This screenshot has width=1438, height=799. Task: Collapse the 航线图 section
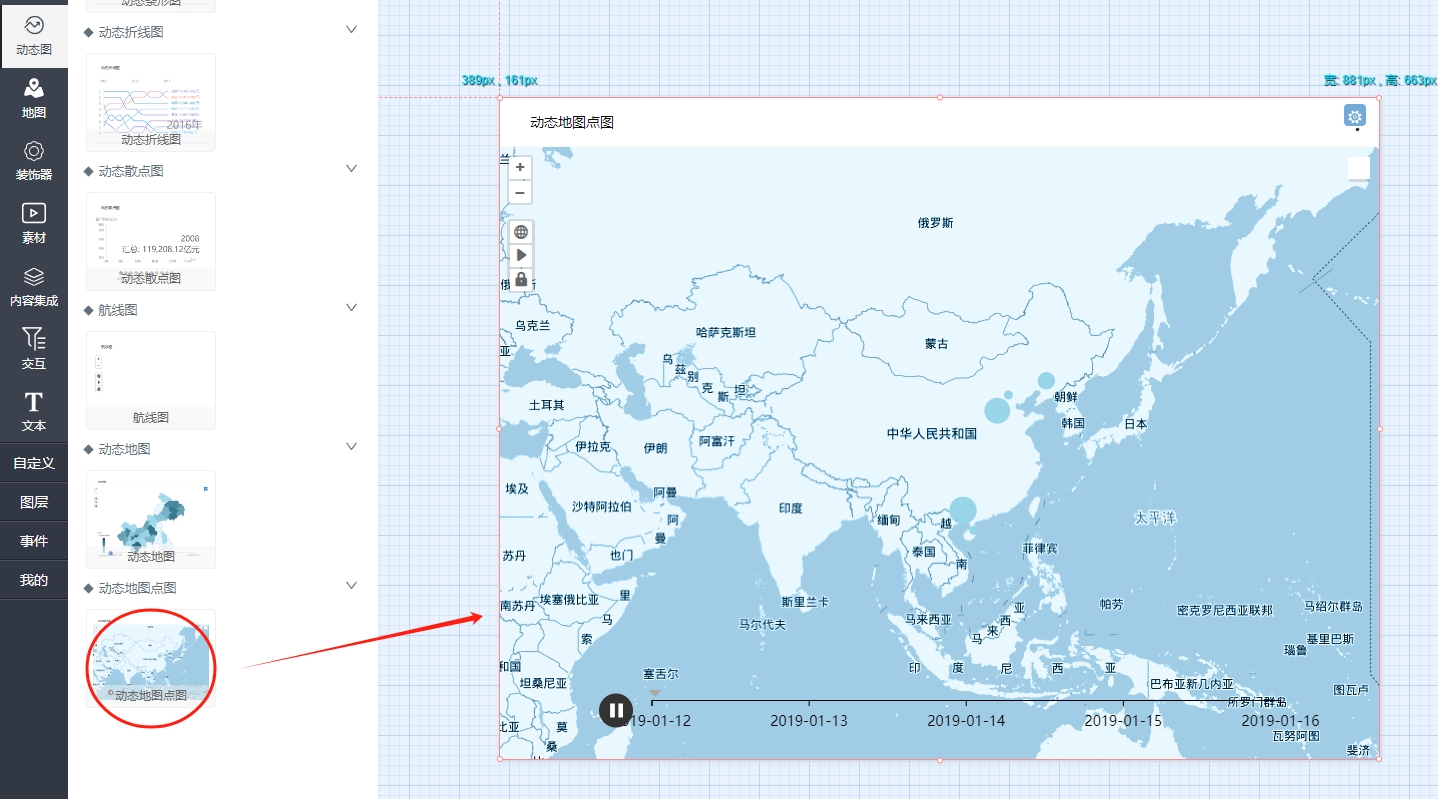351,308
